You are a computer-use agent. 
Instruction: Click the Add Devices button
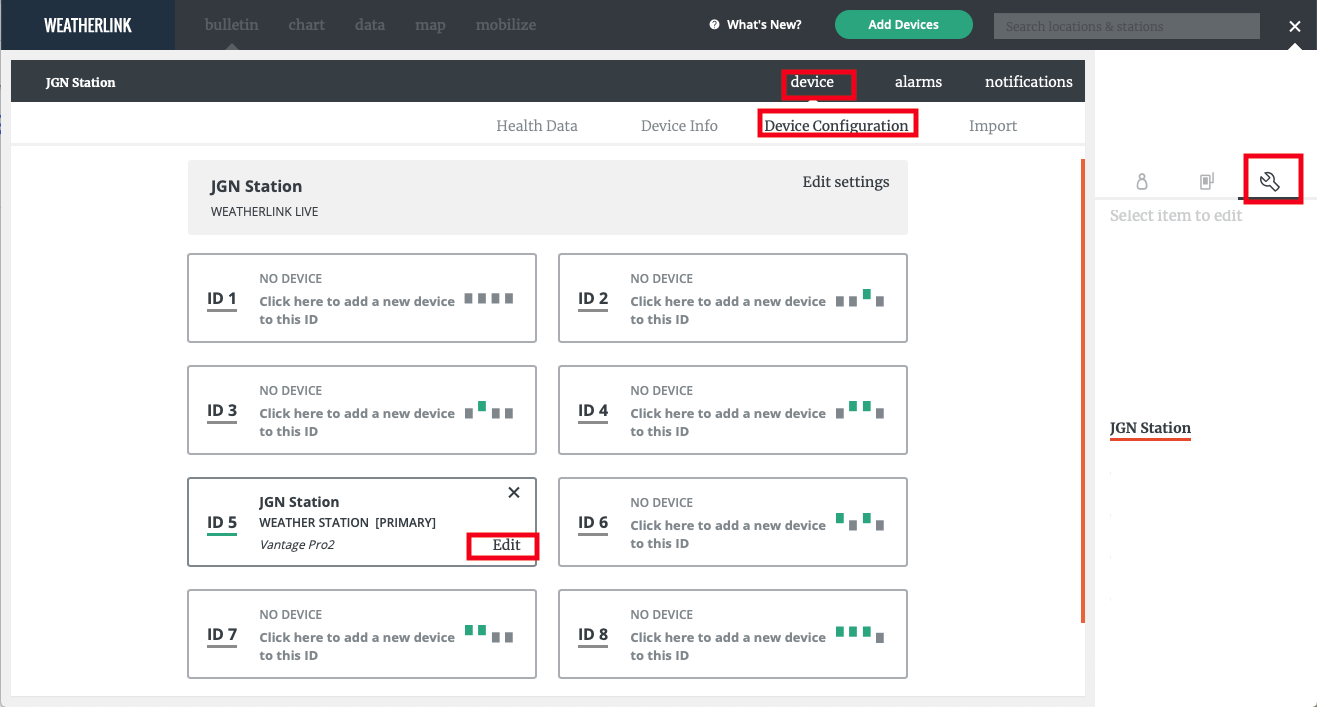pyautogui.click(x=903, y=25)
